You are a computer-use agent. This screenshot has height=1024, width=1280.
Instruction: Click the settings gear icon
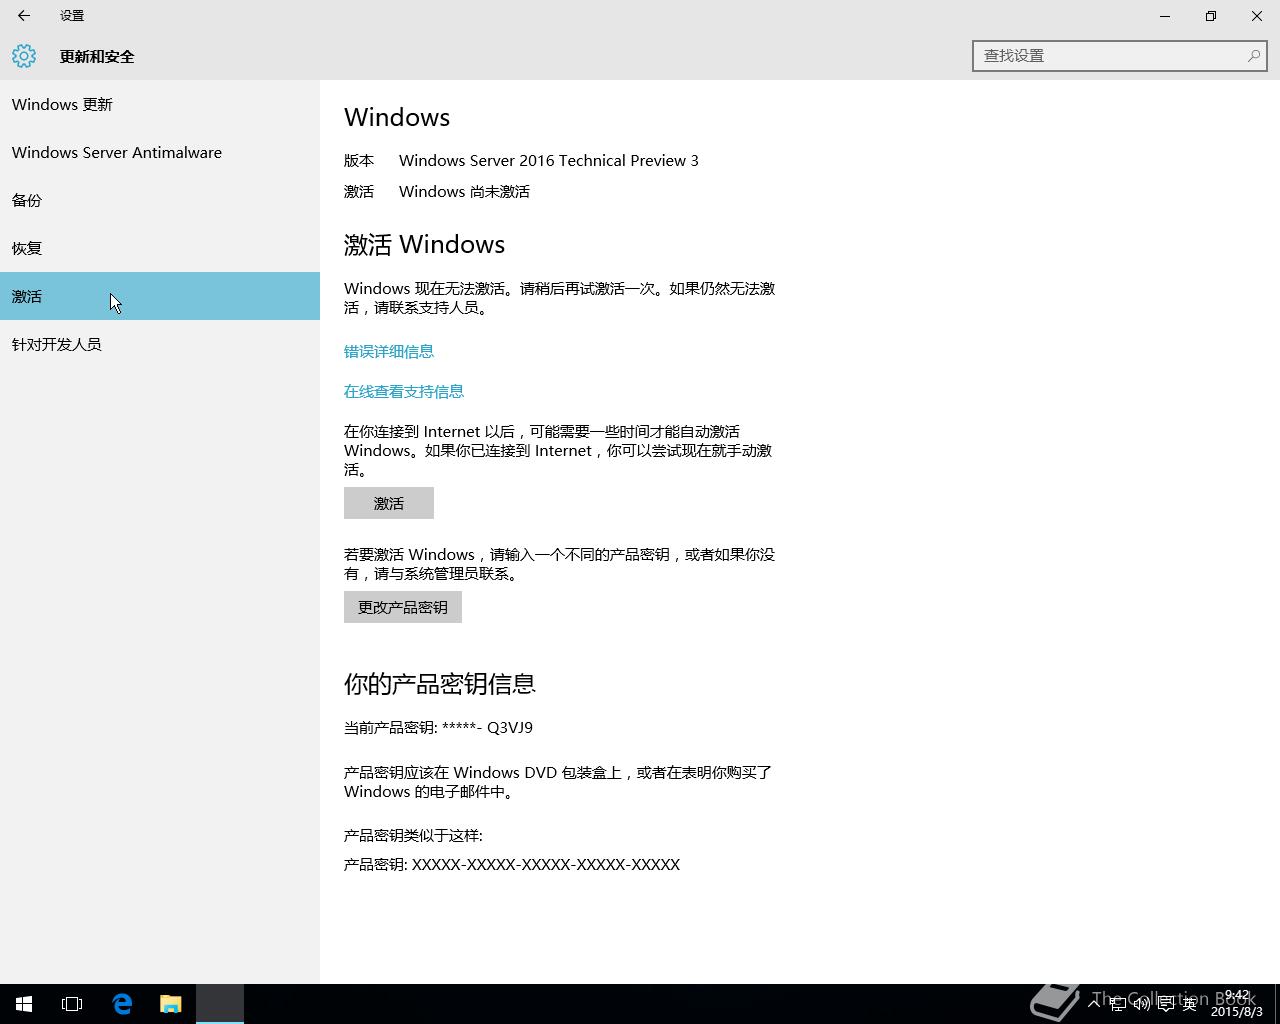(24, 56)
